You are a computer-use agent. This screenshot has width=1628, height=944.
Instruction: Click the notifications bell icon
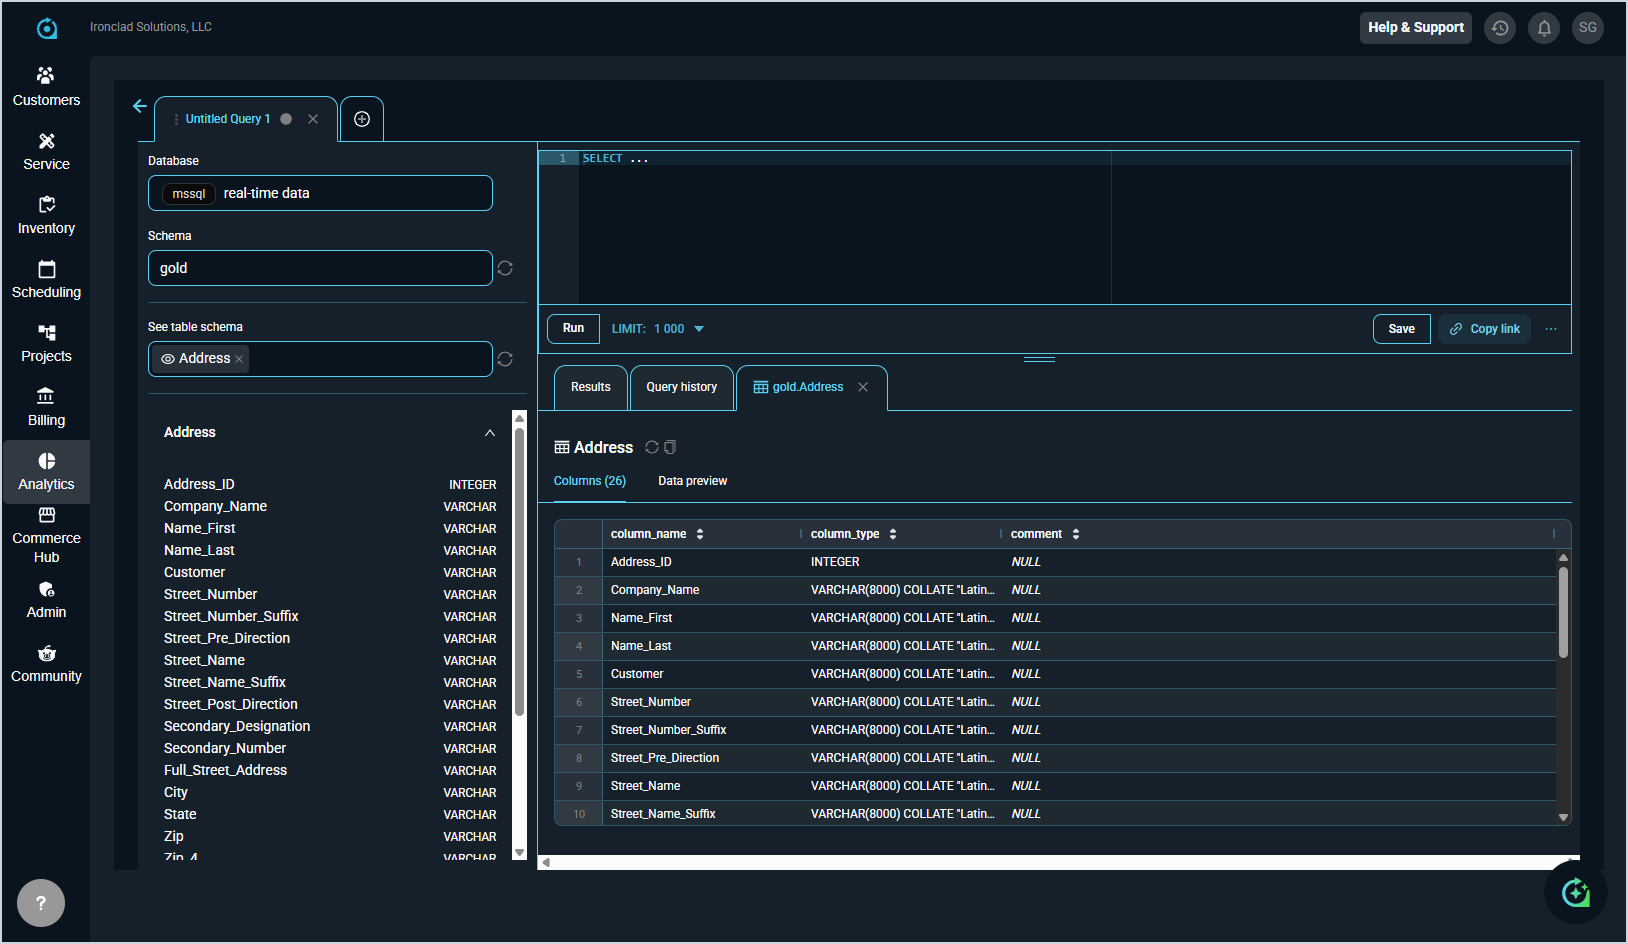(1544, 28)
